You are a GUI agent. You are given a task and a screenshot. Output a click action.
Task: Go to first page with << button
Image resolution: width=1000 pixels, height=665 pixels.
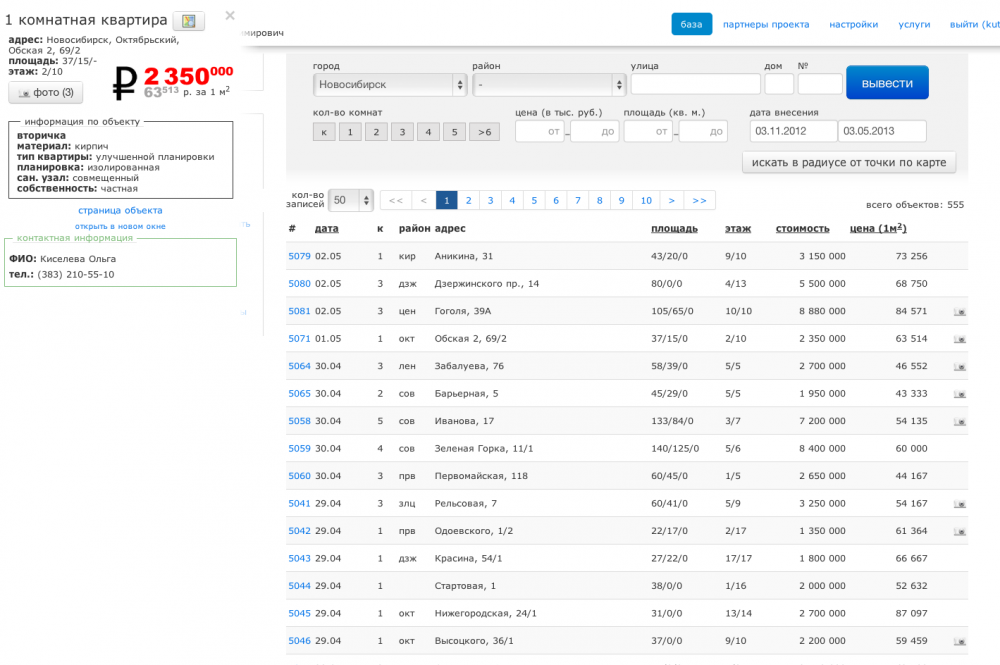click(x=396, y=200)
